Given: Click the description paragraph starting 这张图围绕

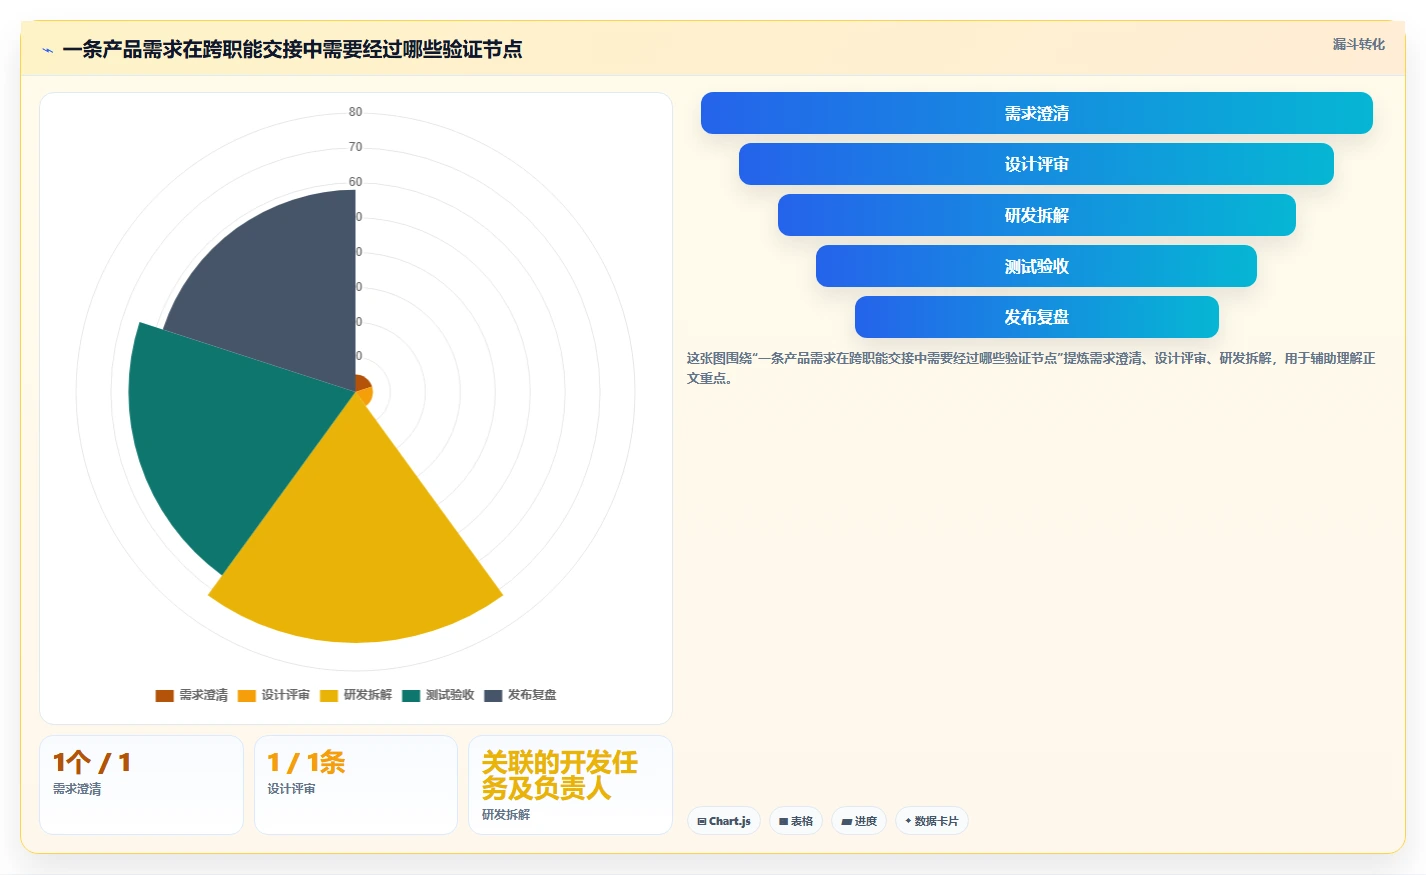Looking at the screenshot, I should (1031, 368).
